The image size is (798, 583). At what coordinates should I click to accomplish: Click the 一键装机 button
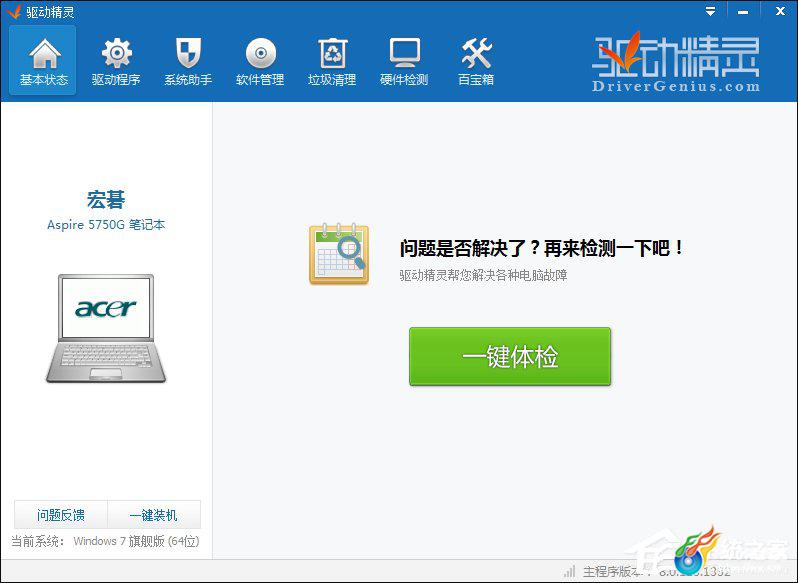pos(154,515)
